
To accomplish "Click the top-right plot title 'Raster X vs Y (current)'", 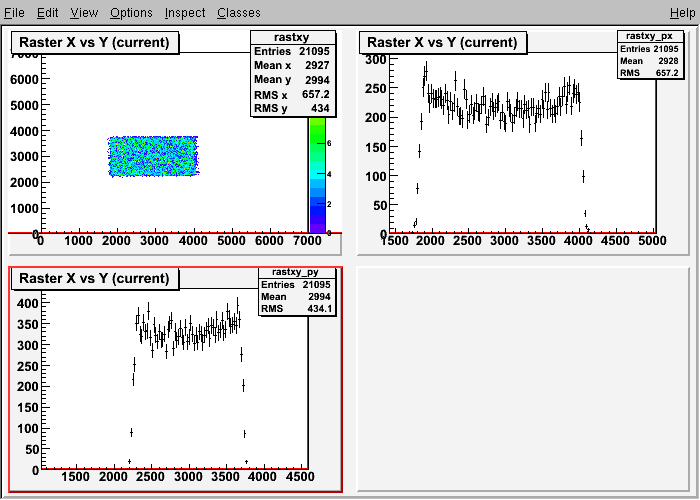I will 442,42.
